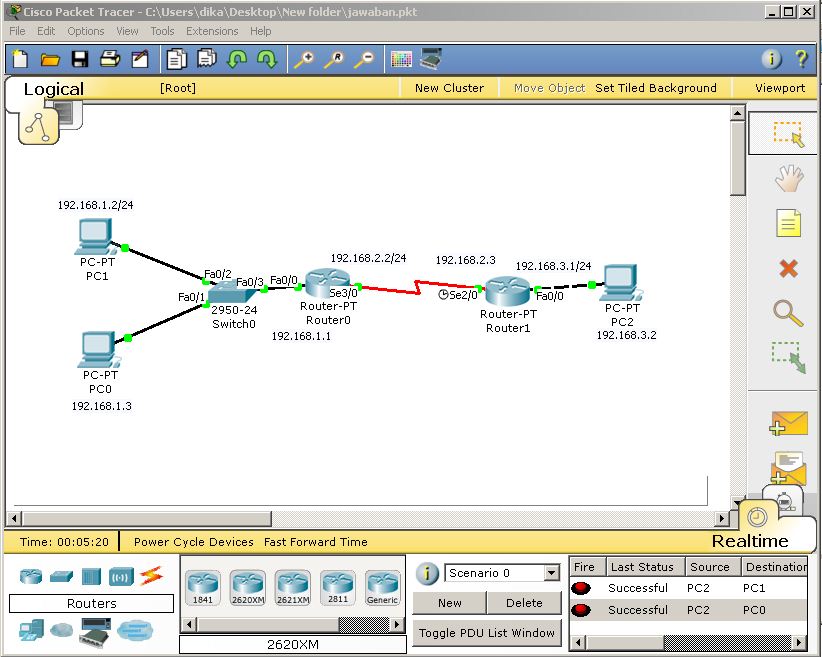
Task: Click Fast Forward Time
Action: tap(316, 542)
